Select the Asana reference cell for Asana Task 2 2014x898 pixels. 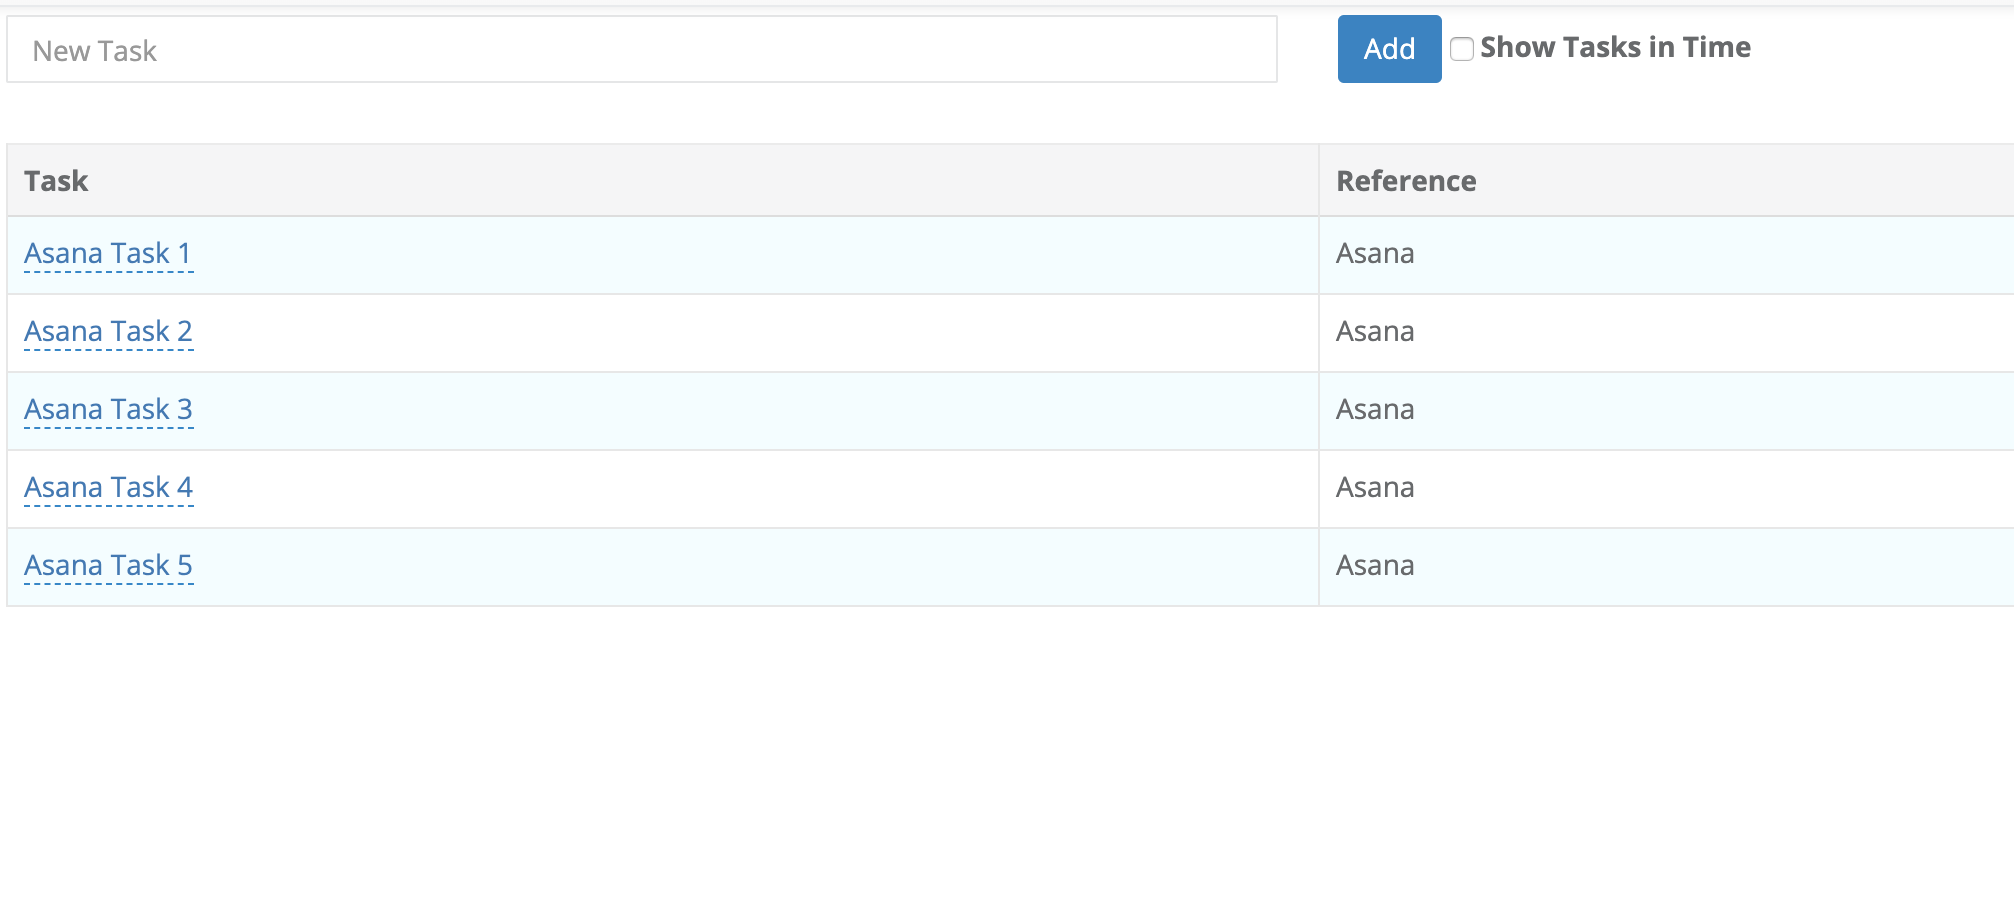click(1666, 333)
